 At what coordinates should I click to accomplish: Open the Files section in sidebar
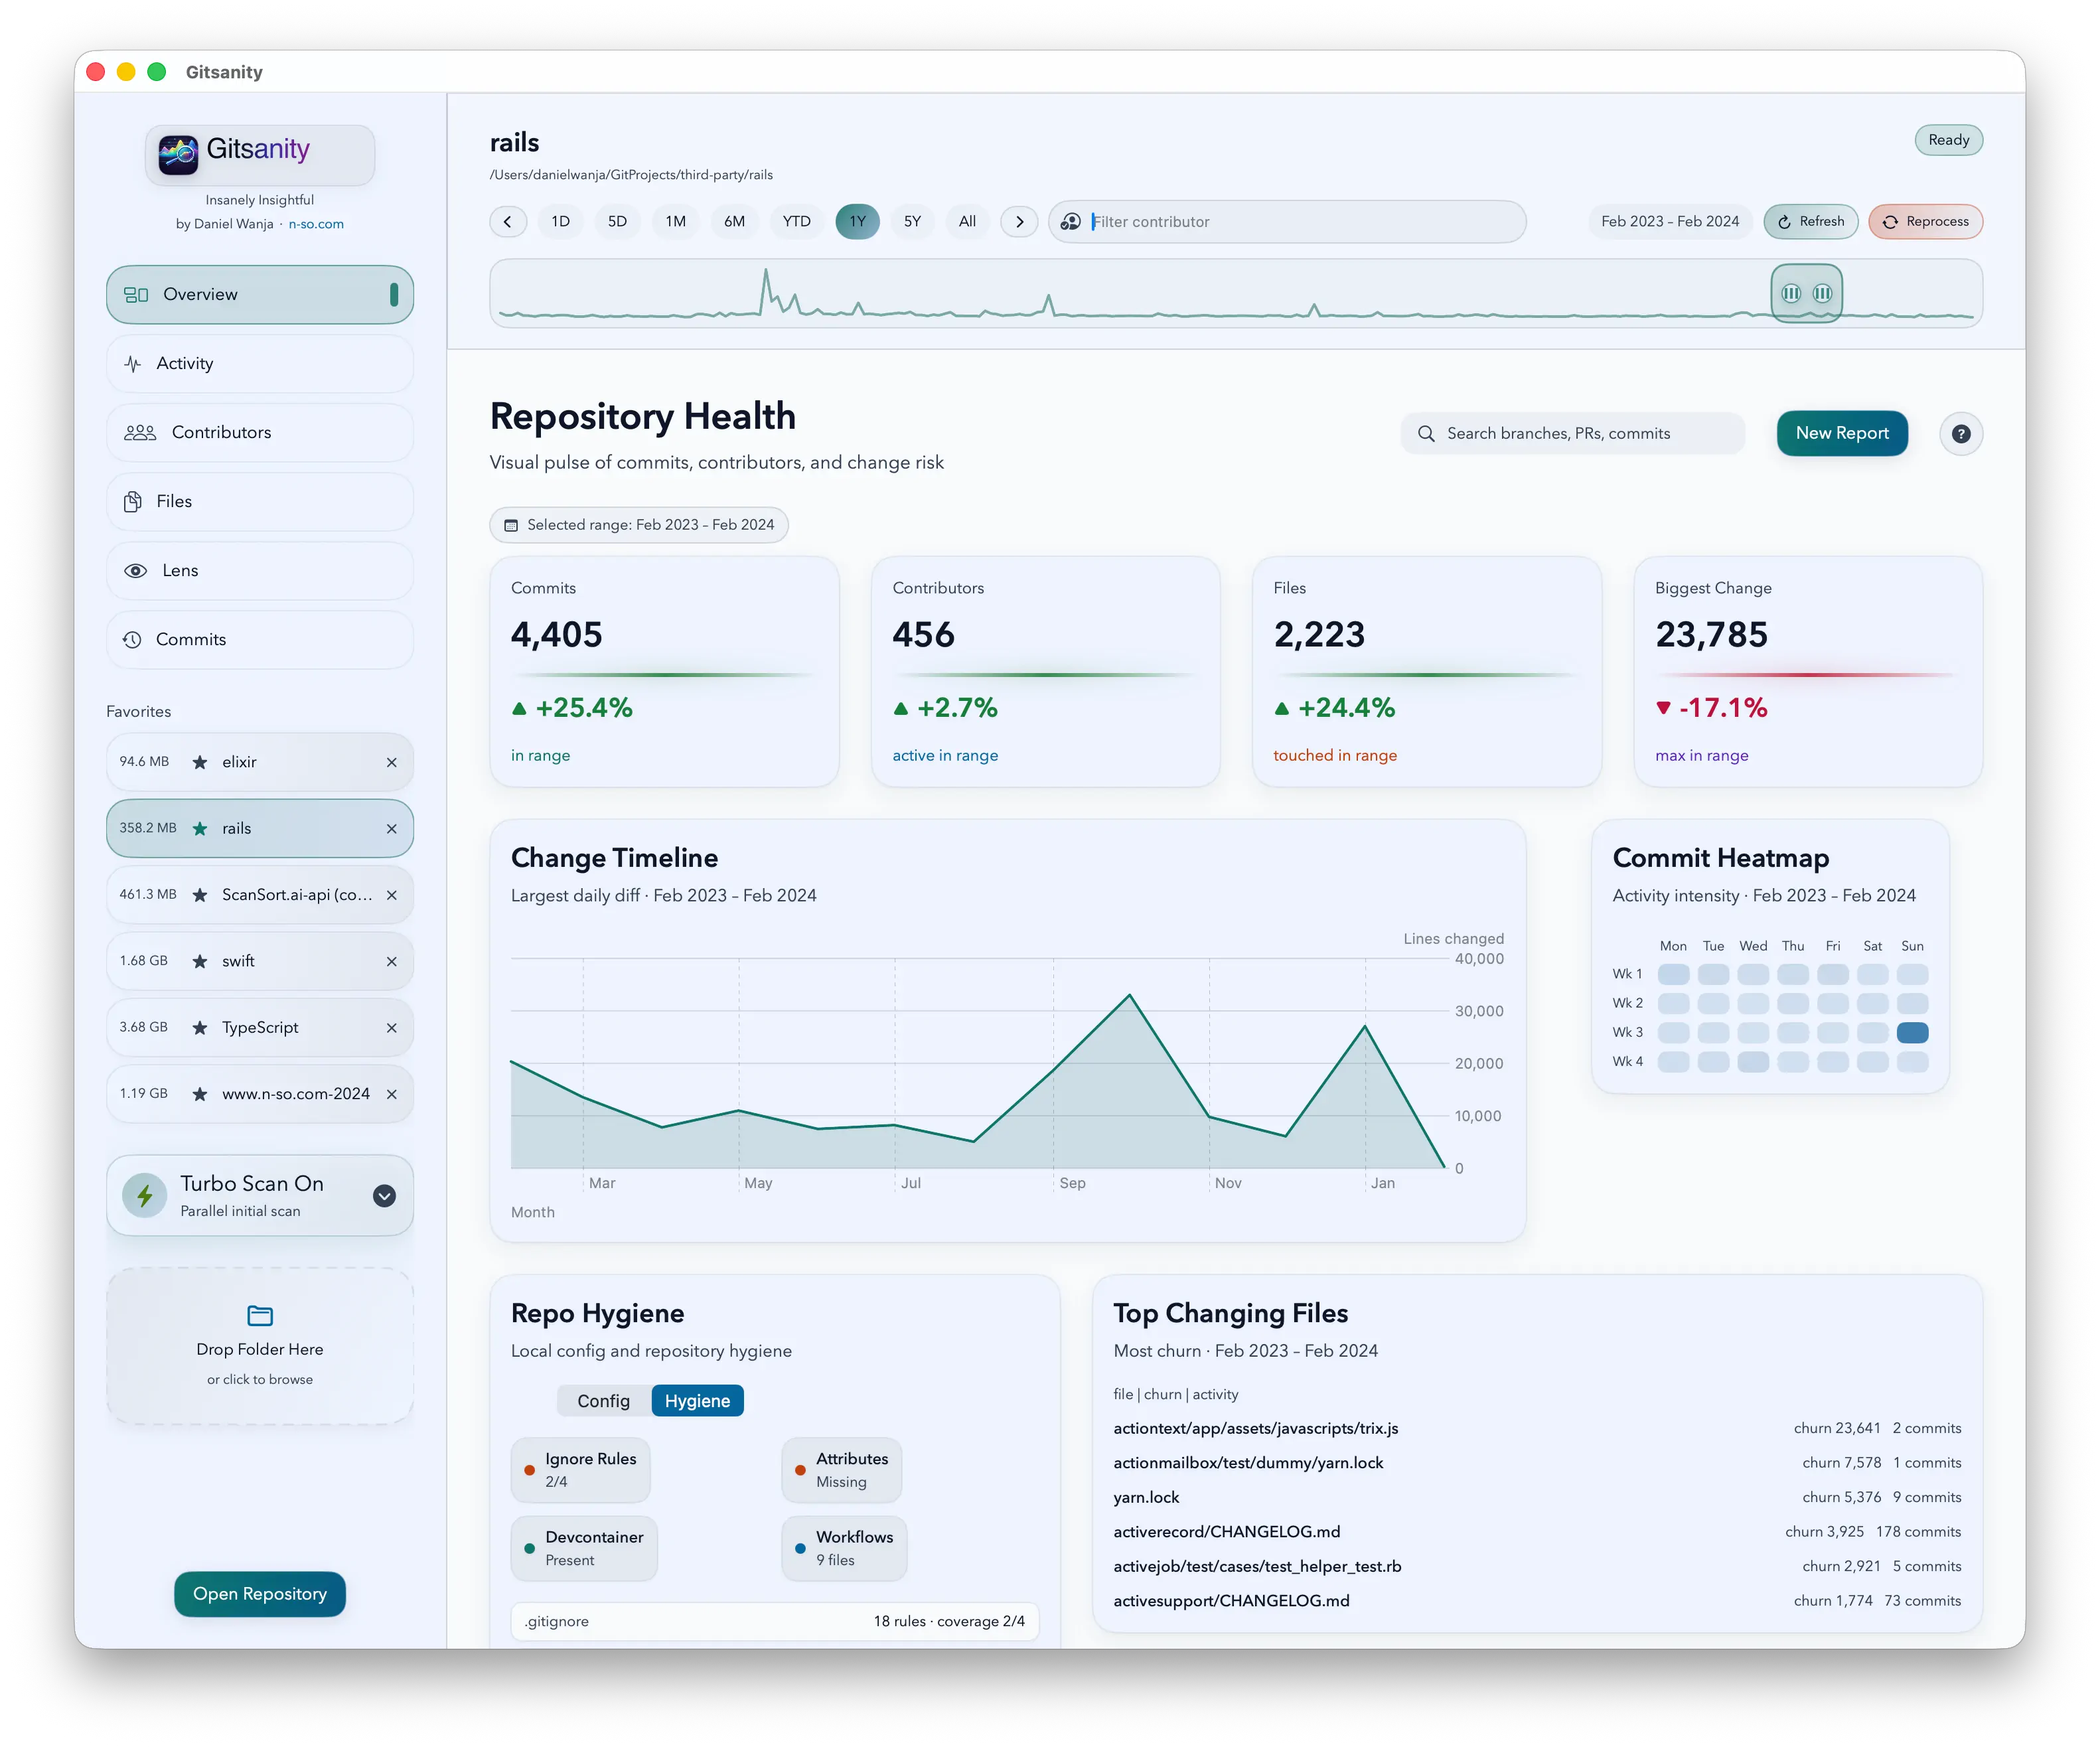coord(260,502)
